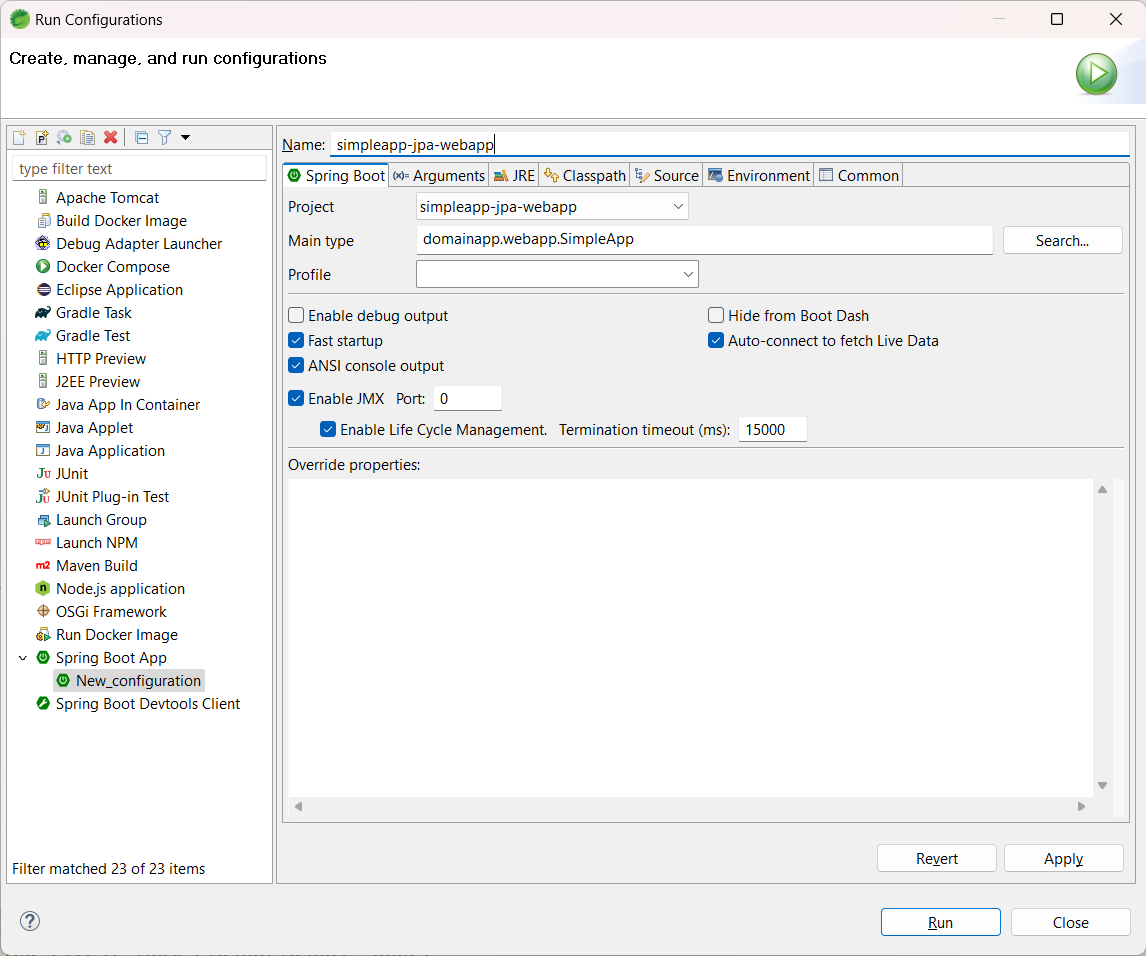This screenshot has width=1146, height=956.
Task: Click the Apply button
Action: 1063,859
